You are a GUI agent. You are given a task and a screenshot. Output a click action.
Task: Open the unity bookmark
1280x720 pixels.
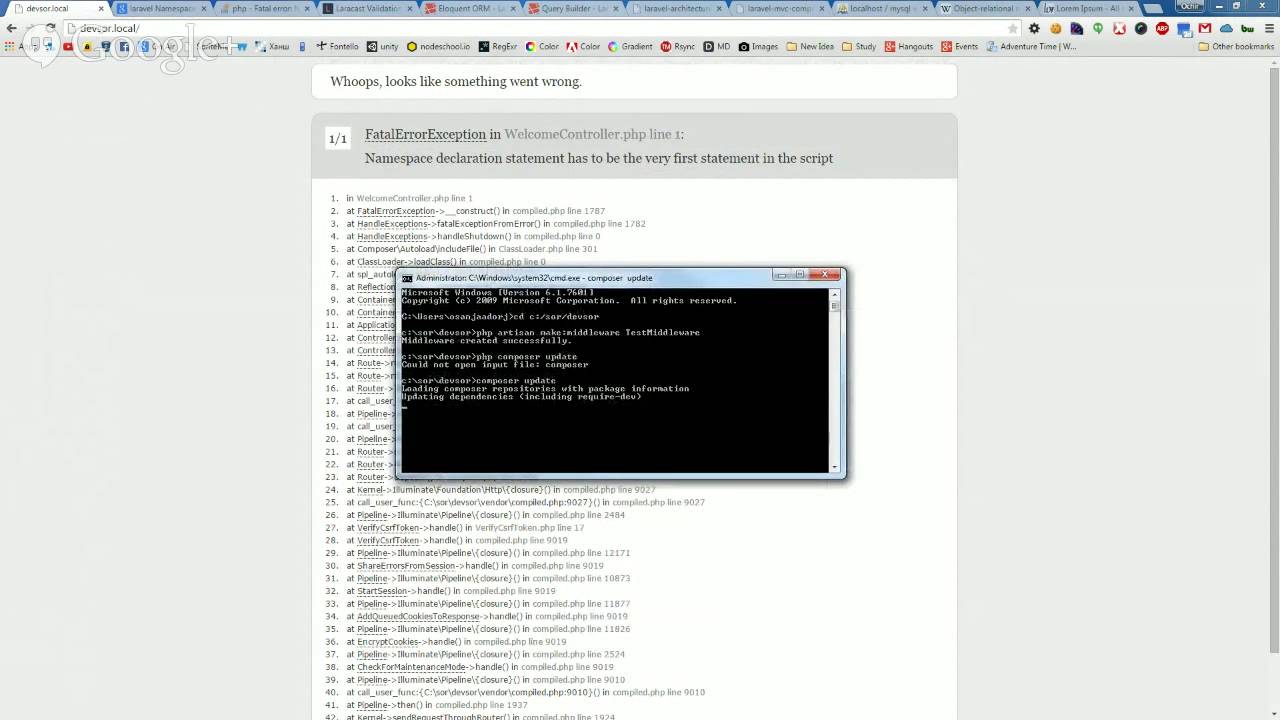click(x=382, y=46)
